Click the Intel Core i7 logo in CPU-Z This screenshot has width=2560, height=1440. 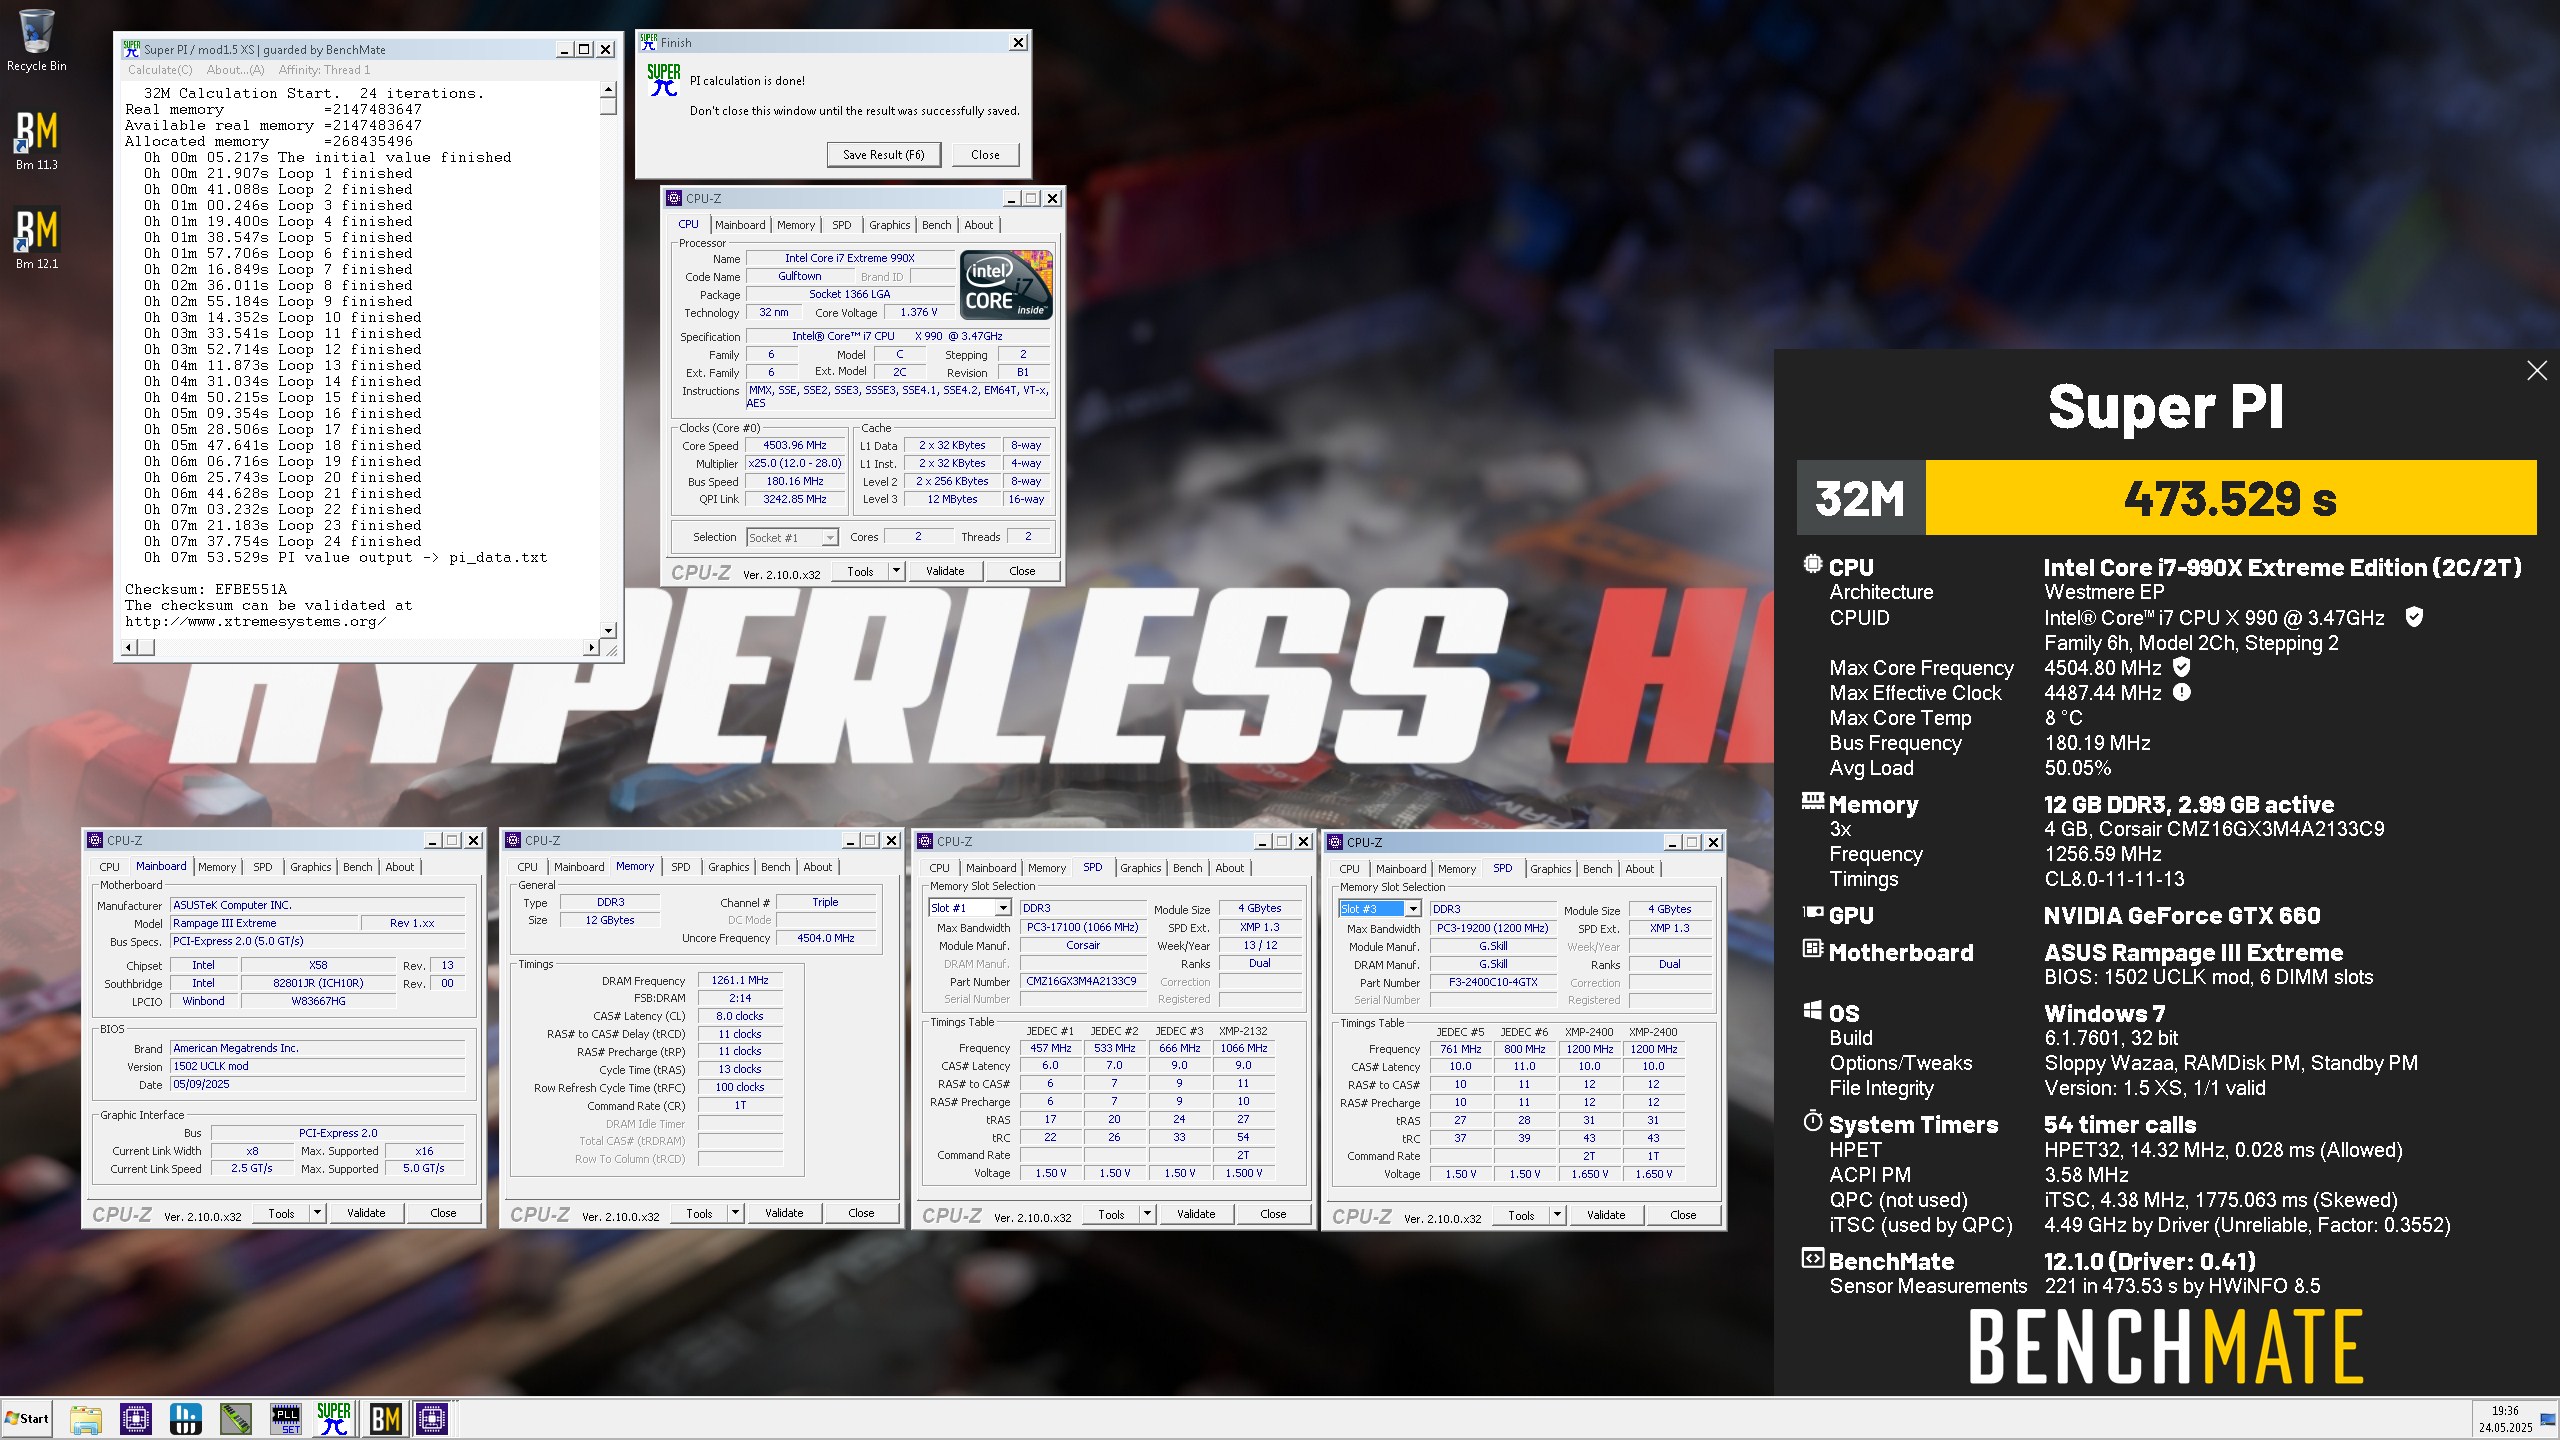click(1006, 285)
